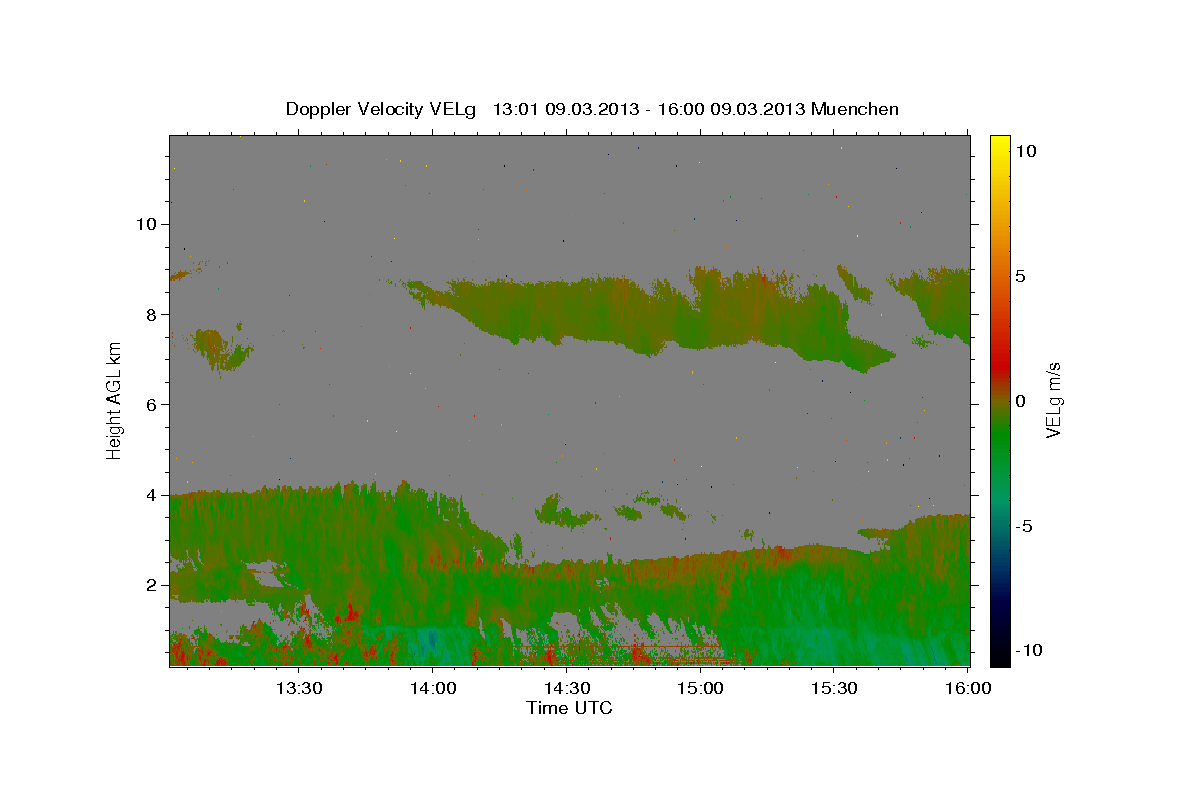Screen dimensions: 1200x800
Task: Click the '15:30' time tick label
Action: tap(834, 688)
